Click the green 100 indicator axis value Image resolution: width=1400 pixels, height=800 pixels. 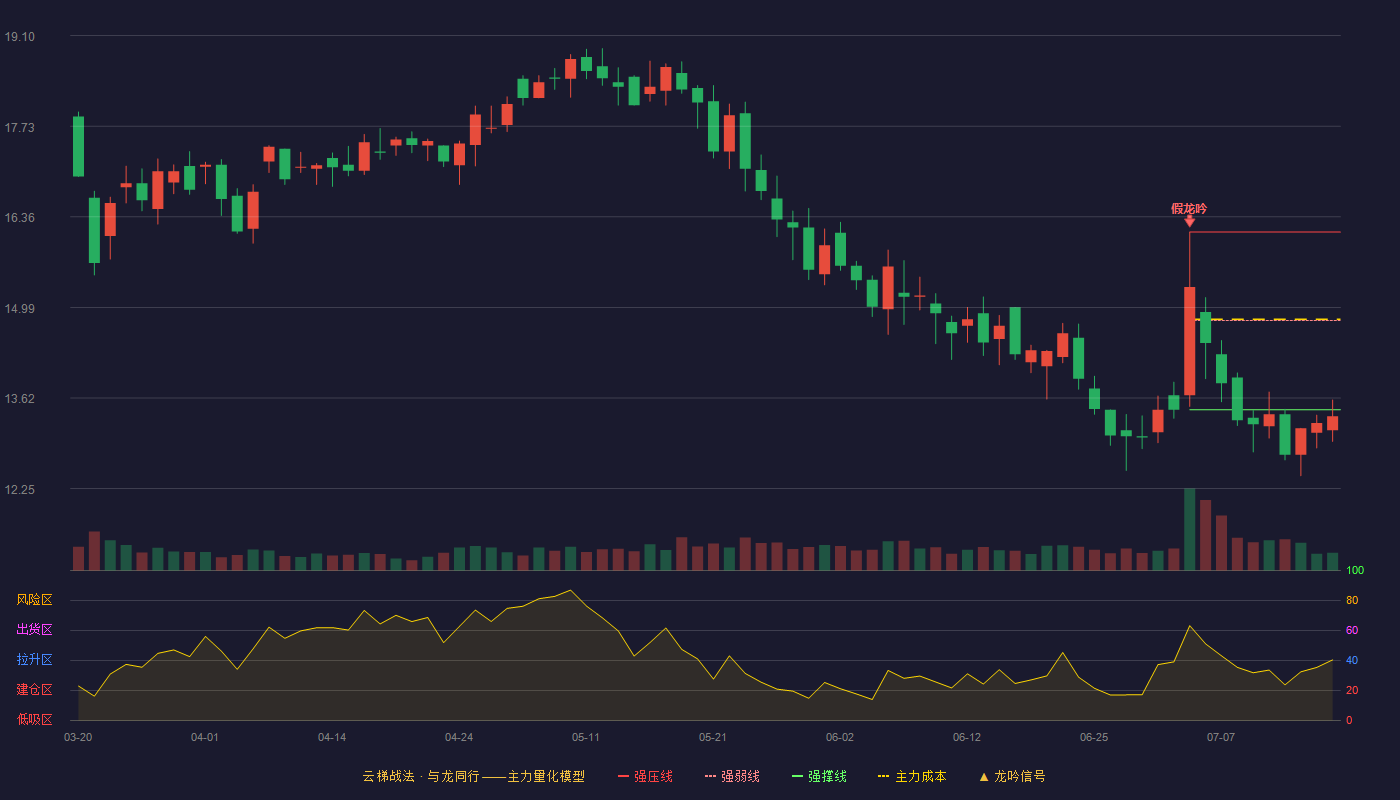click(1355, 570)
